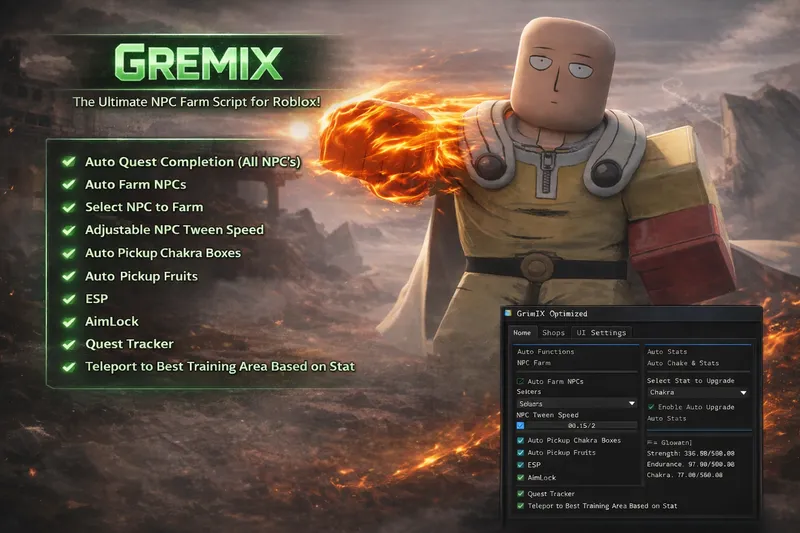800x533 pixels.
Task: Click the NPC Tween Speed label
Action: [547, 415]
